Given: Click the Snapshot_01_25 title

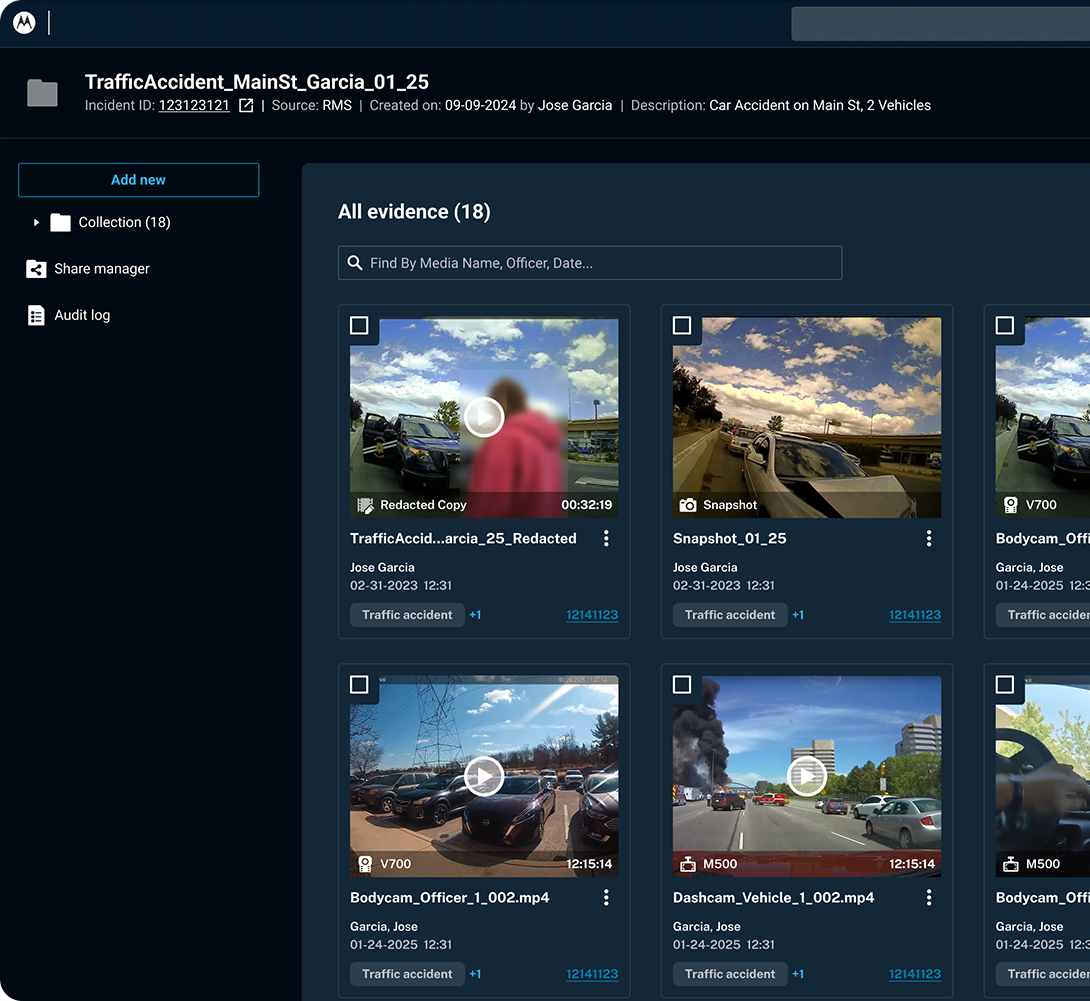Looking at the screenshot, I should [x=729, y=539].
